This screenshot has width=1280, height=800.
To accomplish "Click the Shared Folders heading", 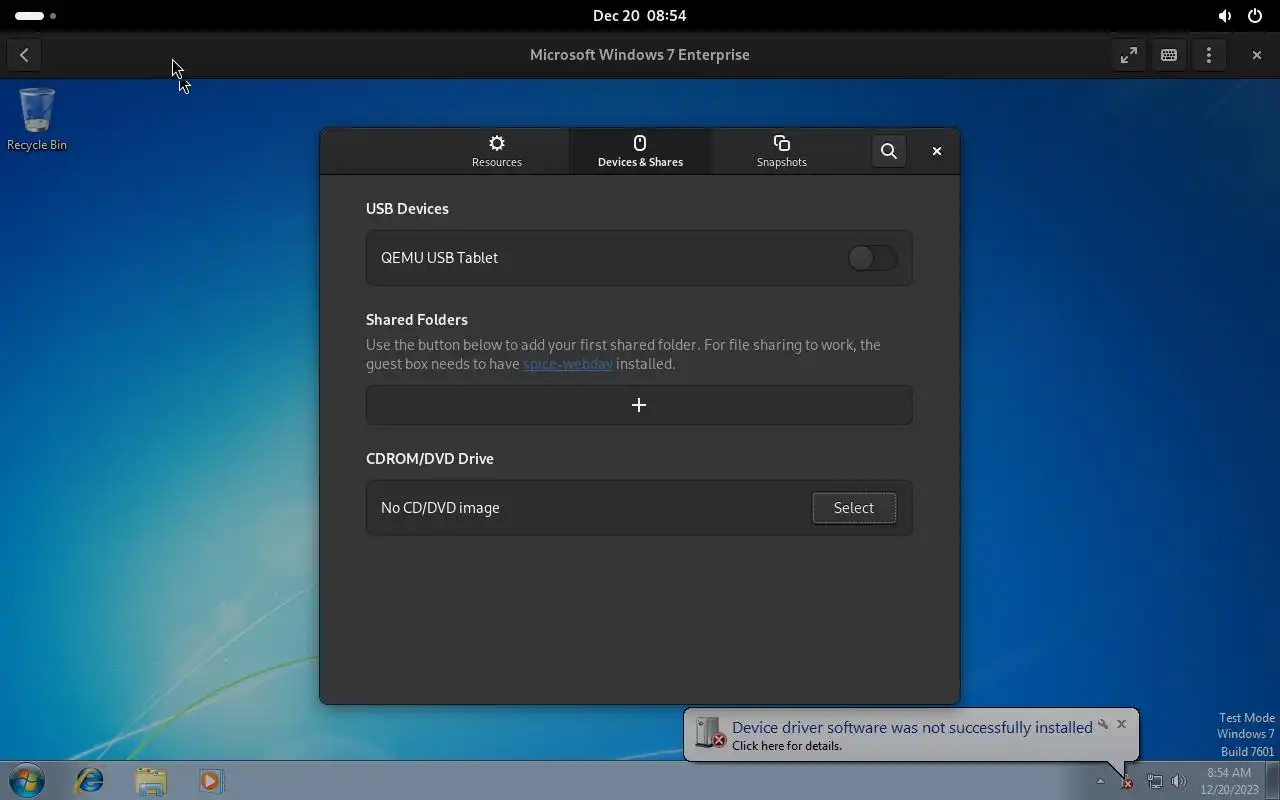I will click(417, 320).
